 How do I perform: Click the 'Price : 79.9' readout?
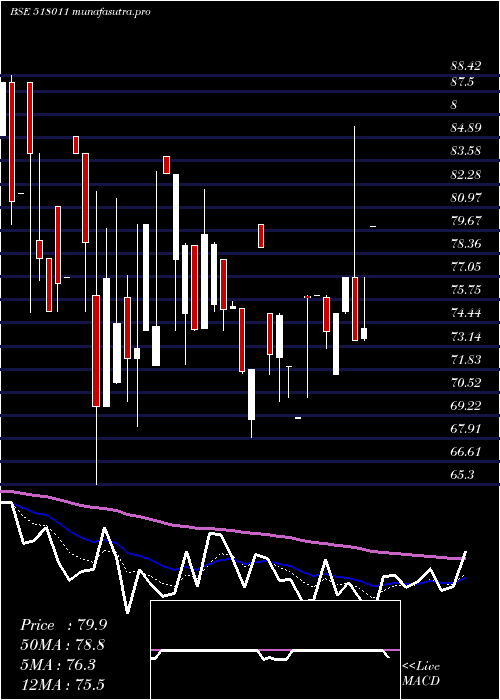tap(64, 625)
